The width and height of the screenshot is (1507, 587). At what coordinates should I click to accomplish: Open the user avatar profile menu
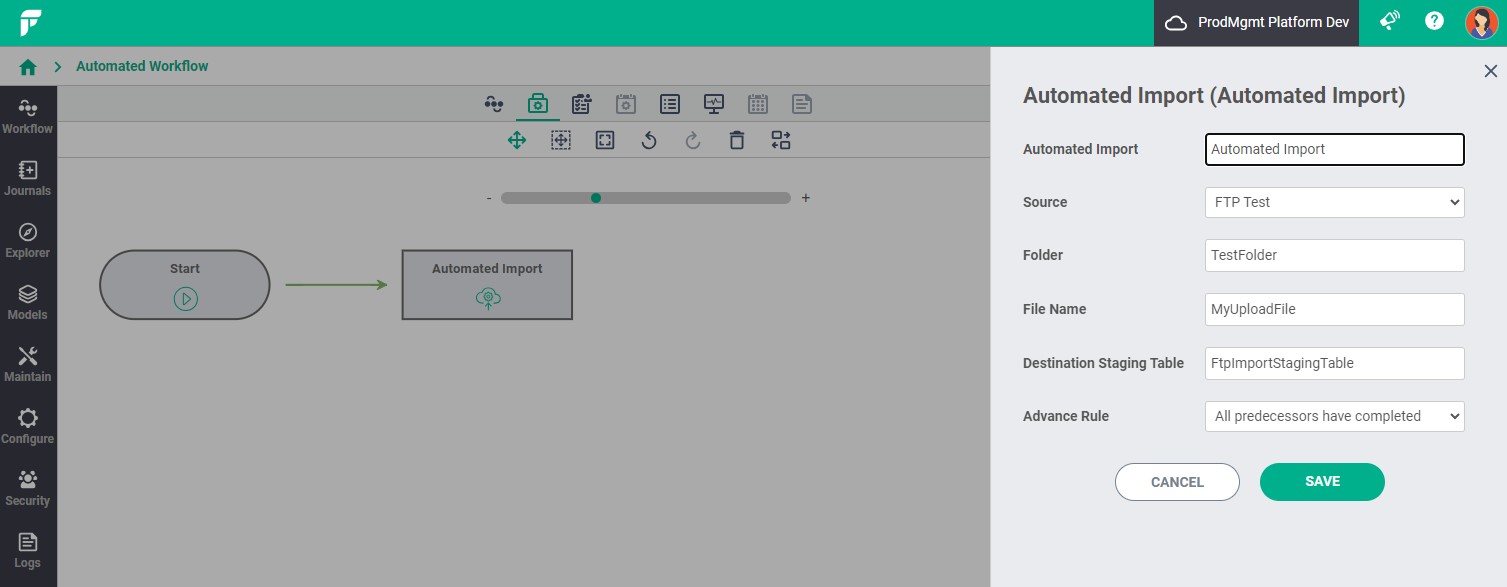click(x=1481, y=22)
